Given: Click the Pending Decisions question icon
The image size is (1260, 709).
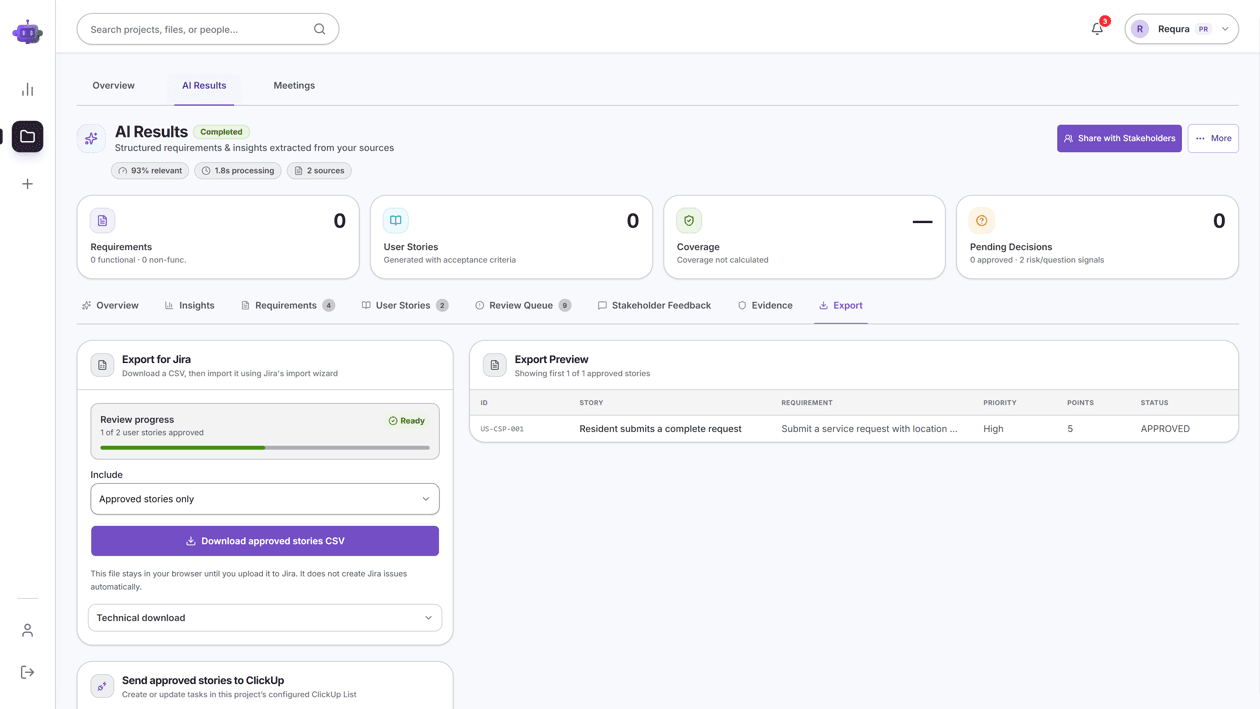Looking at the screenshot, I should click(982, 220).
